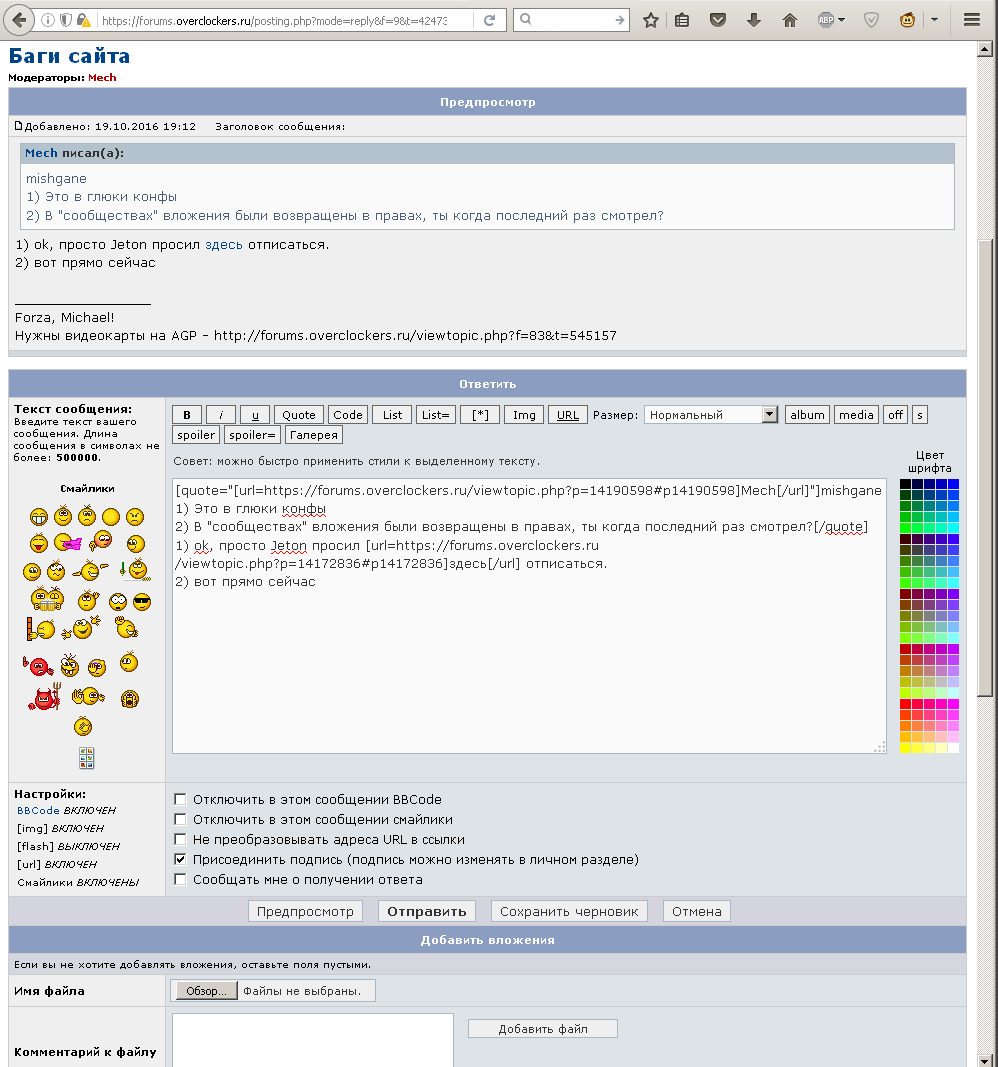Focus the browser search box
The width and height of the screenshot is (998, 1067).
point(571,20)
